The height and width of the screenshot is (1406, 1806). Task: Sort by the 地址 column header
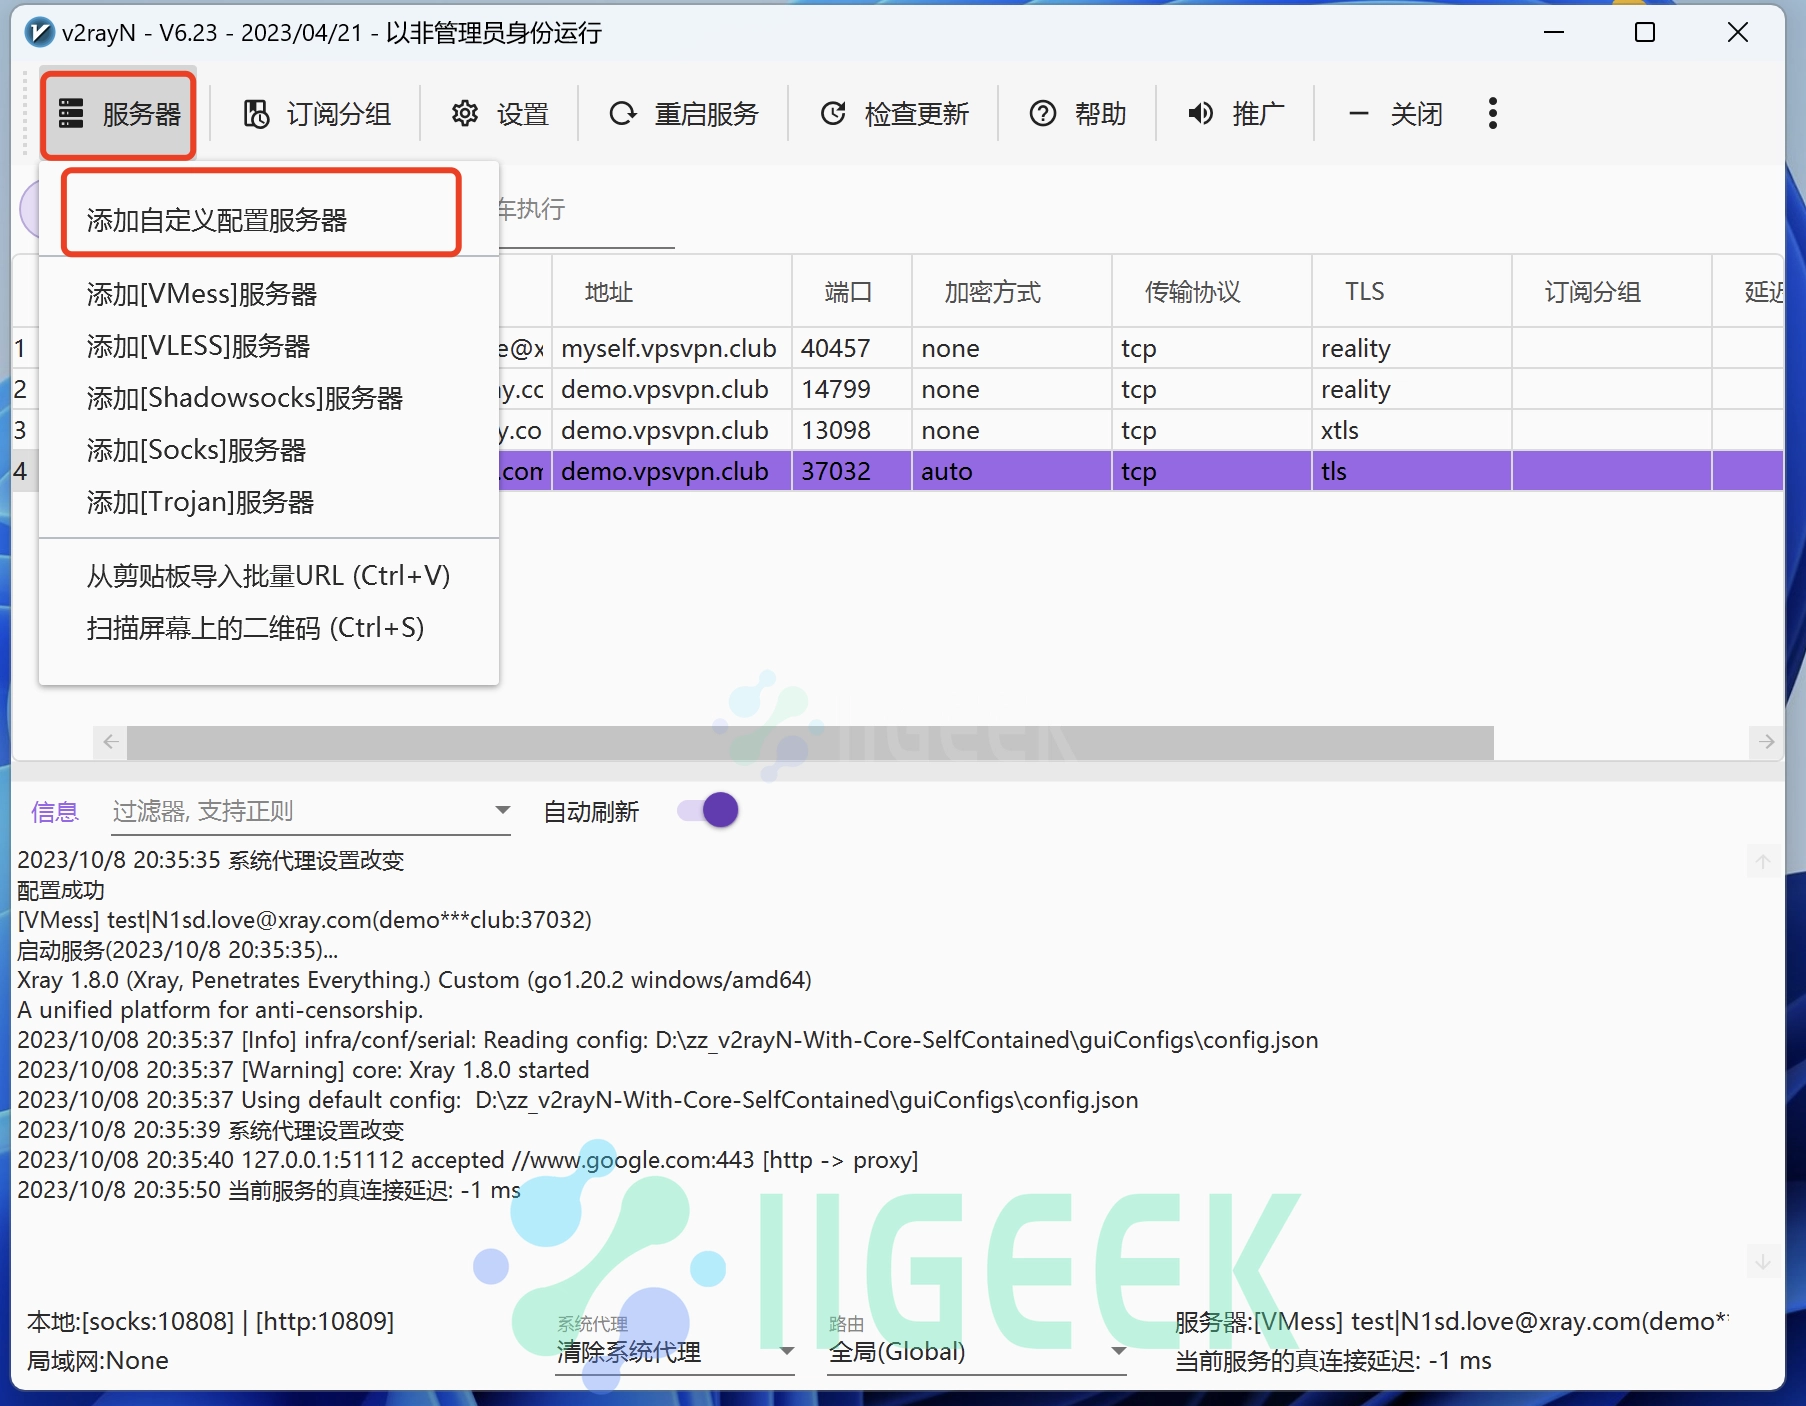click(x=672, y=292)
